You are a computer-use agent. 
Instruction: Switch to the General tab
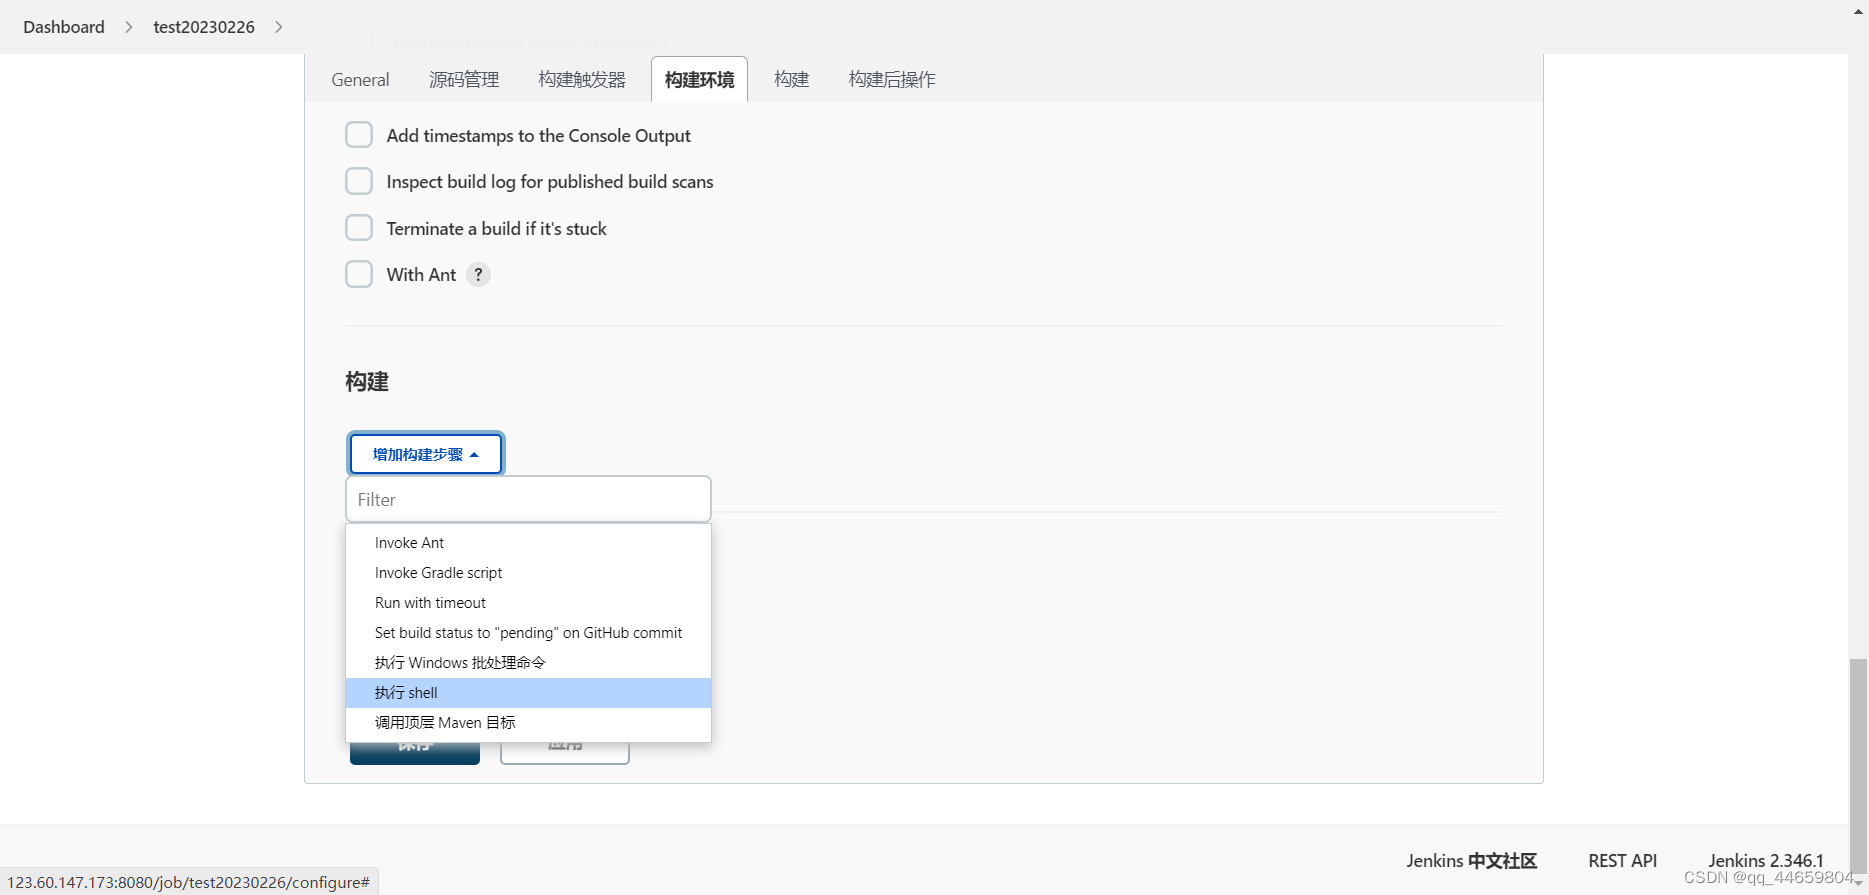(360, 80)
